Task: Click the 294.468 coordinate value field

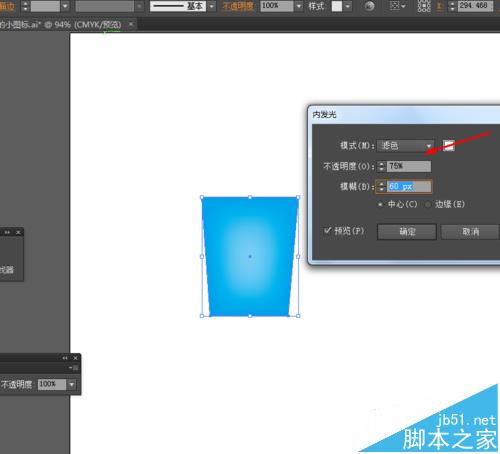Action: point(475,6)
